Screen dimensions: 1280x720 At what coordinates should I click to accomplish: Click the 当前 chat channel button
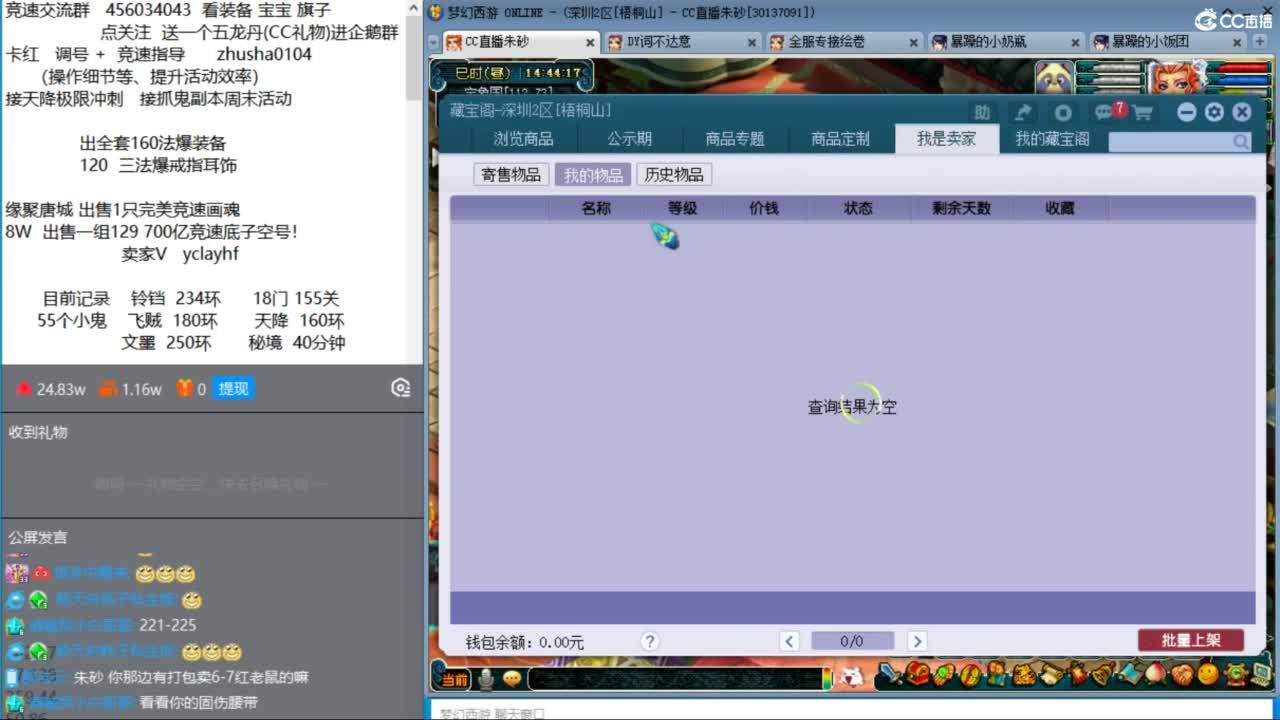(x=454, y=679)
